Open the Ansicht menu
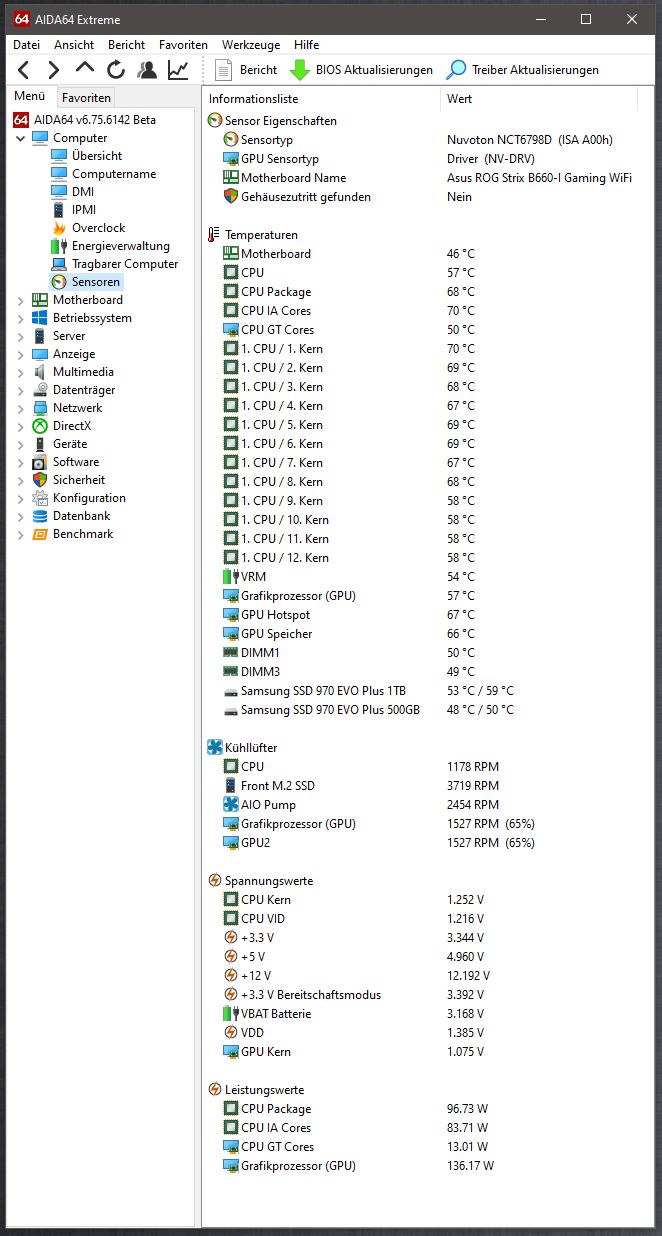The image size is (662, 1236). tap(74, 45)
